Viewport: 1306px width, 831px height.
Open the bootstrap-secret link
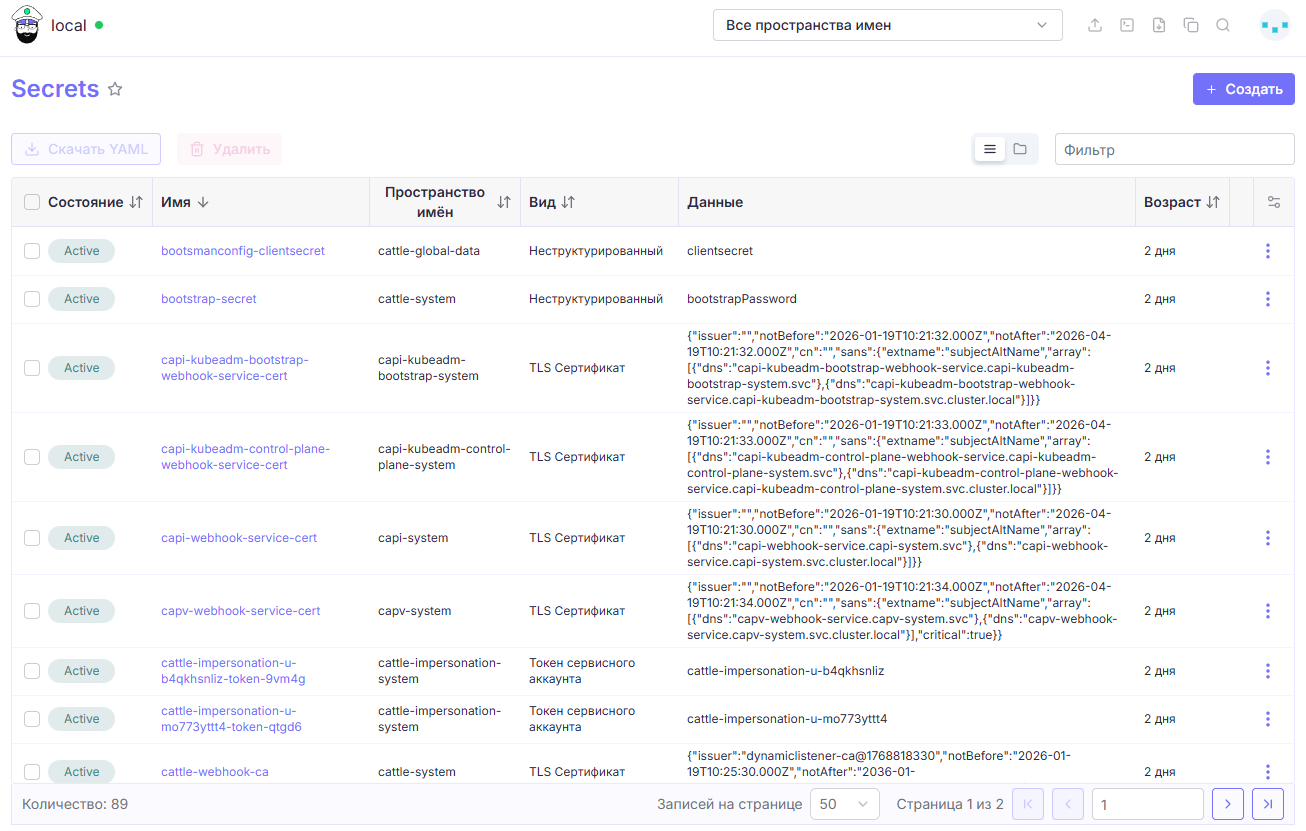coord(209,299)
